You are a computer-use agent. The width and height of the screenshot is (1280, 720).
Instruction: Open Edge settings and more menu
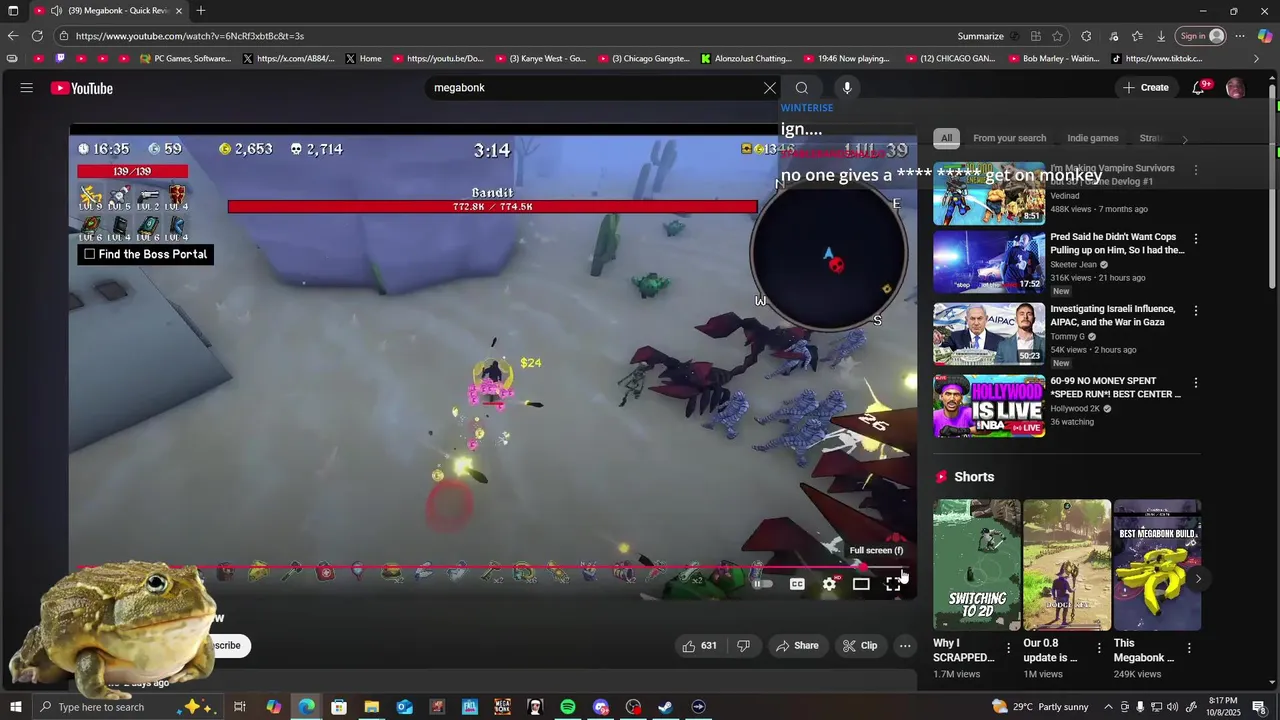point(1240,36)
